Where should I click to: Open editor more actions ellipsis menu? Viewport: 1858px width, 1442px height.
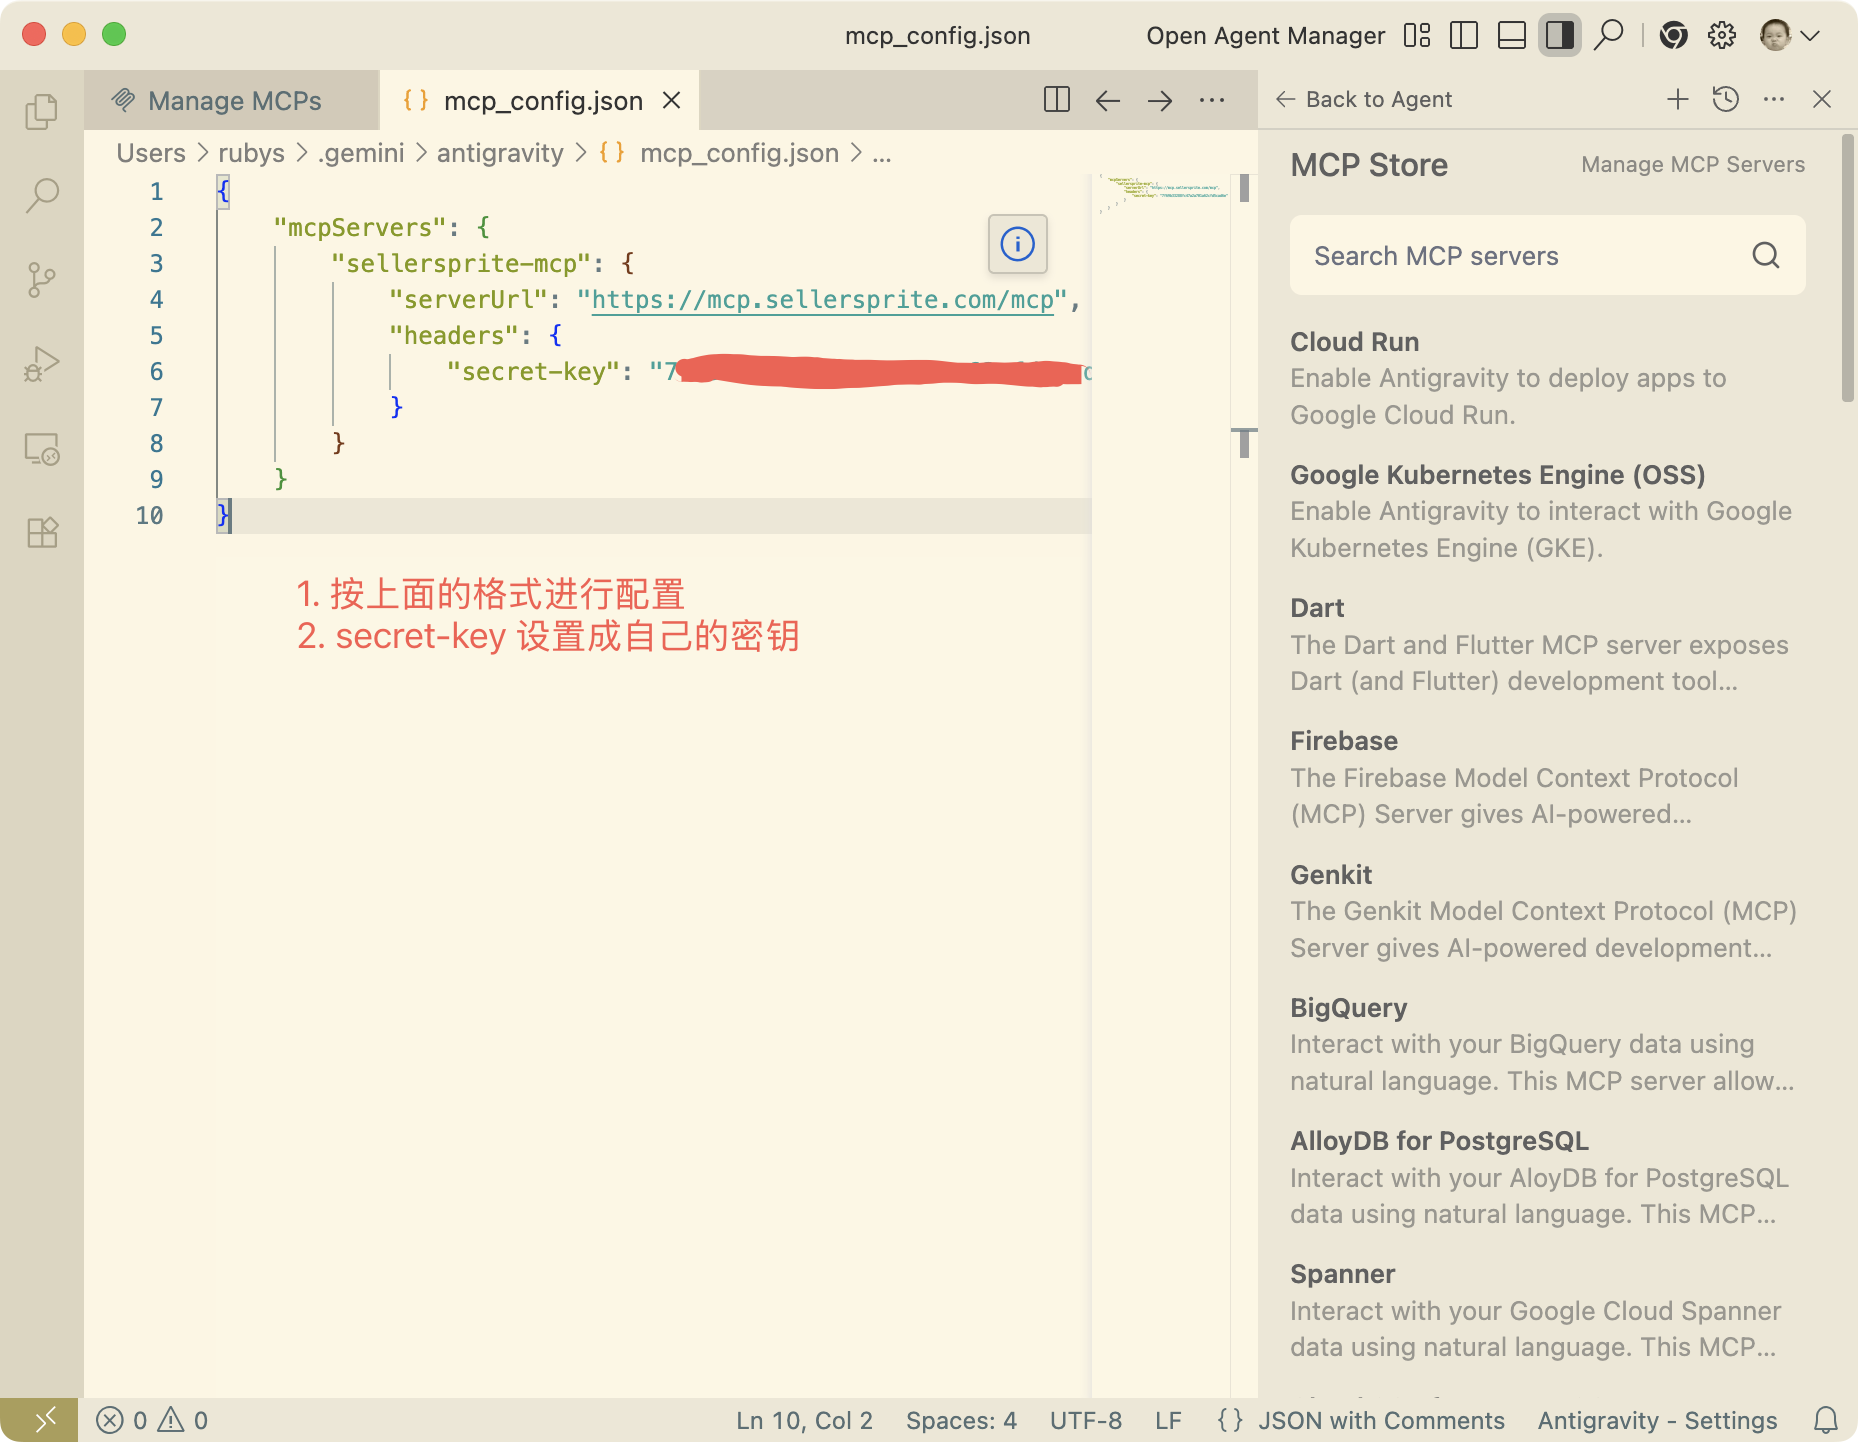pyautogui.click(x=1212, y=100)
